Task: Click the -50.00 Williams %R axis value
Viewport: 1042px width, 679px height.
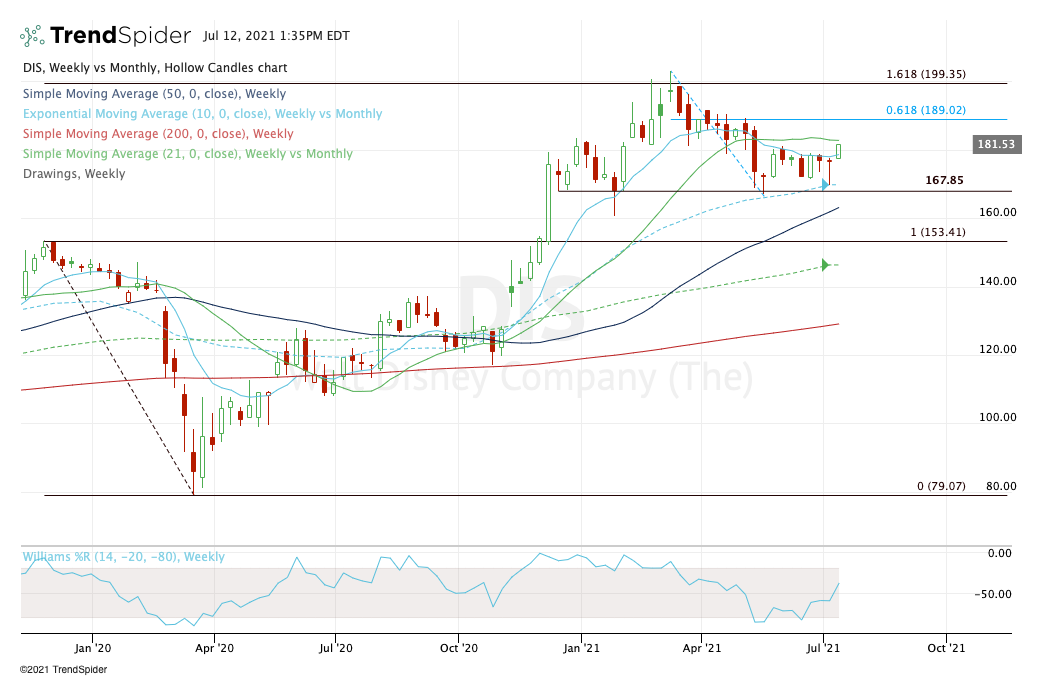Action: [993, 594]
